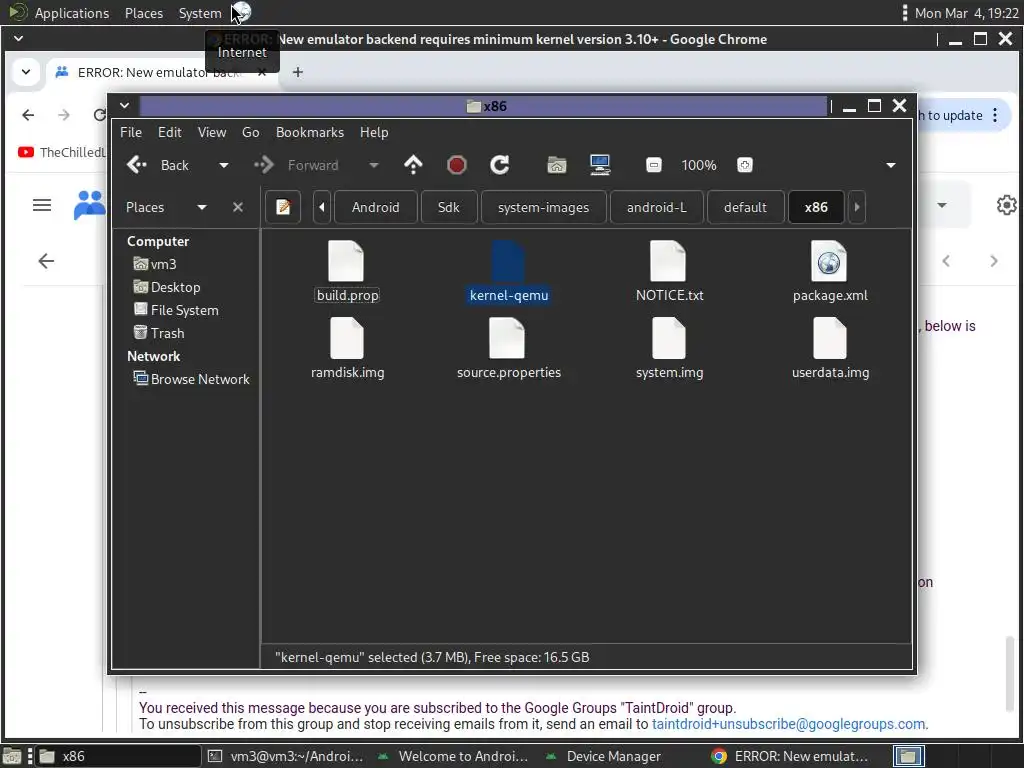This screenshot has height=768, width=1024.
Task: Zoom in with plus icon
Action: 744,165
